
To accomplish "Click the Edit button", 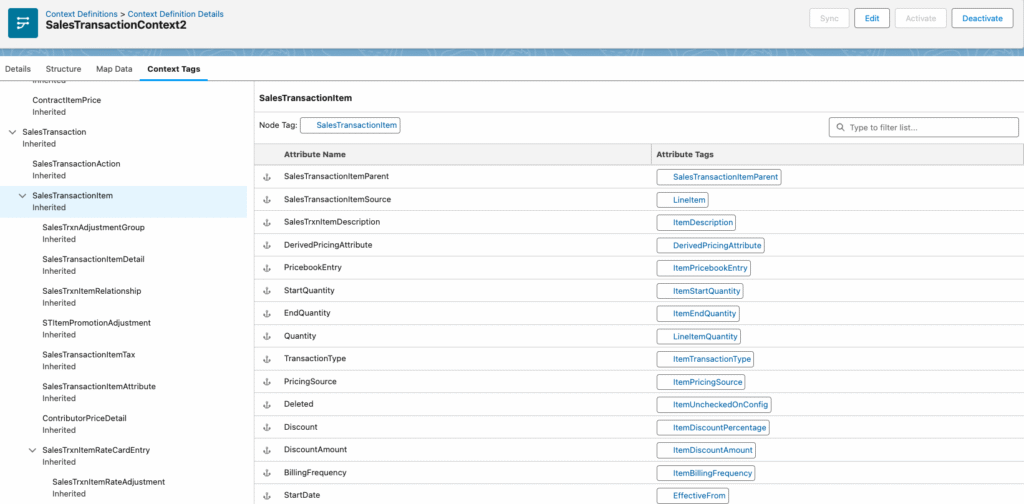I will pyautogui.click(x=871, y=18).
